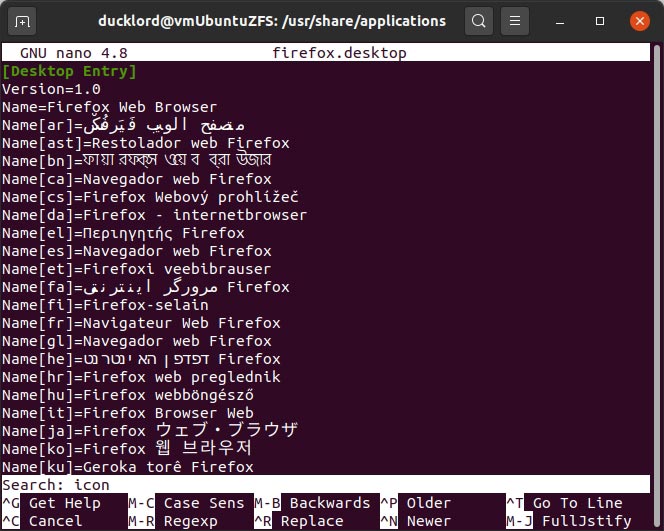Screen dimensions: 664x531
Task: Click the GNU nano 4.8 version text
Action: (x=74, y=53)
